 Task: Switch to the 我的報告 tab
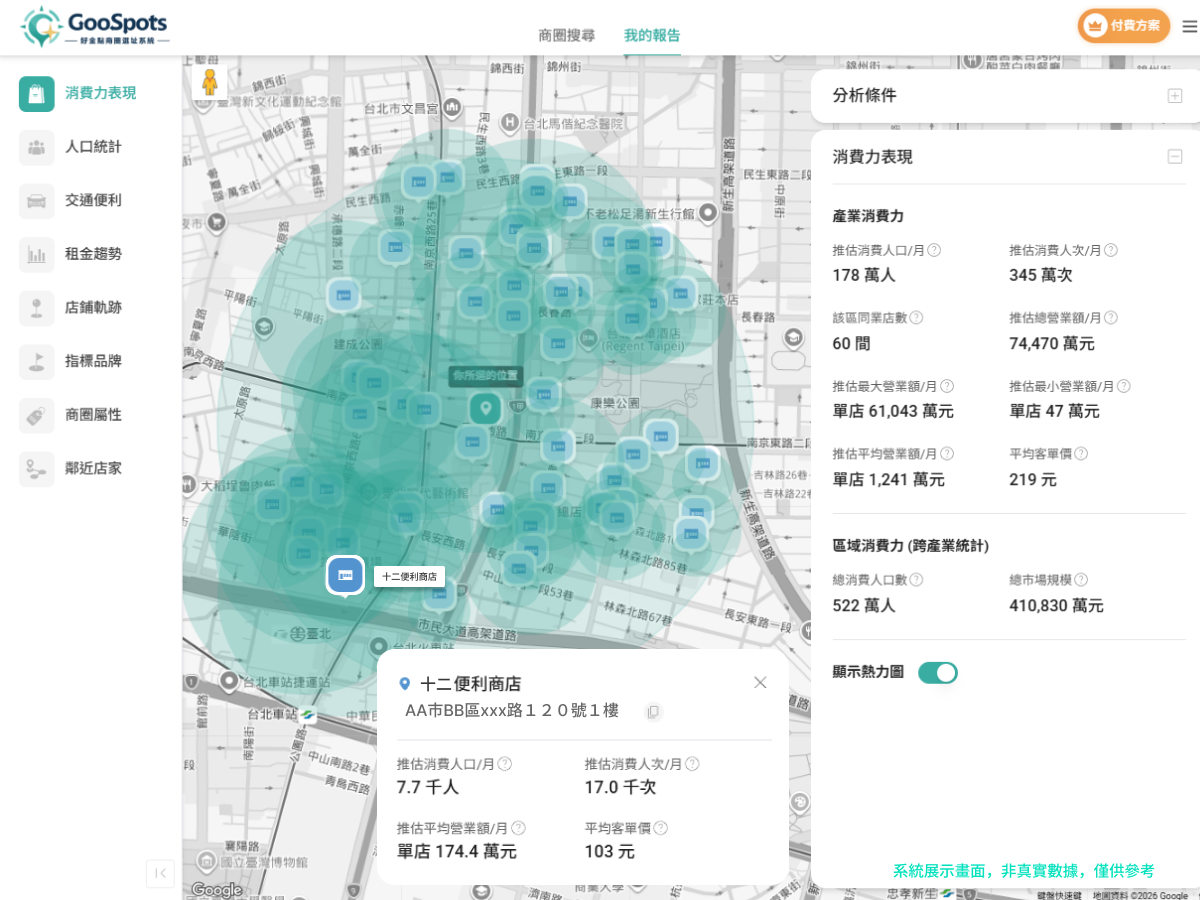tap(652, 35)
